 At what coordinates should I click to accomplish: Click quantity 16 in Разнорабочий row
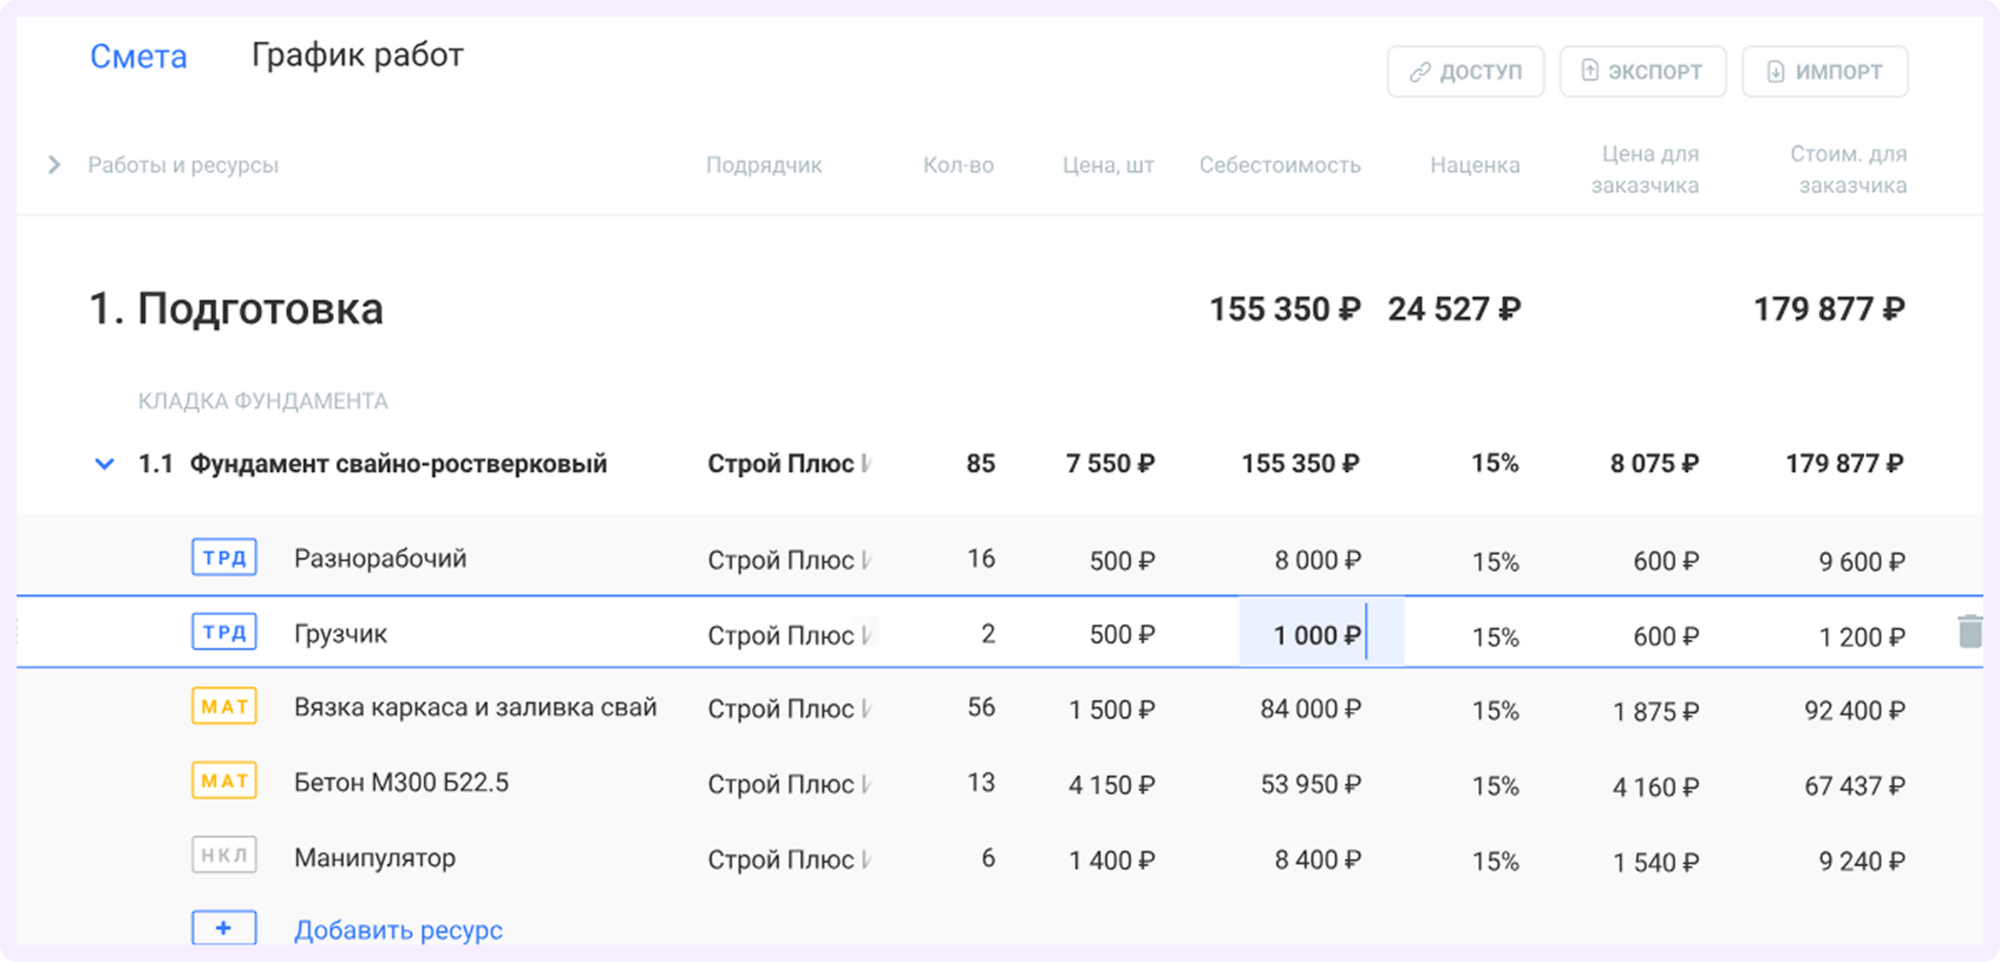(x=981, y=558)
